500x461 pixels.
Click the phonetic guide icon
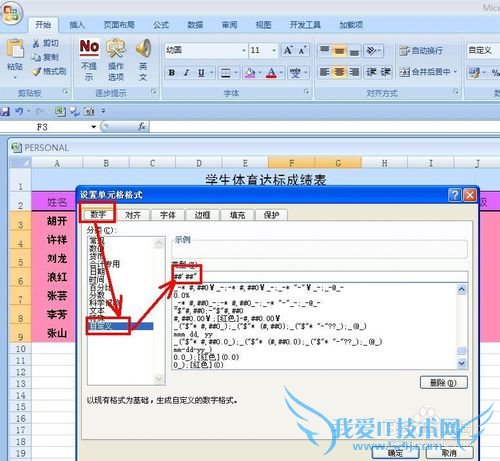pos(295,73)
